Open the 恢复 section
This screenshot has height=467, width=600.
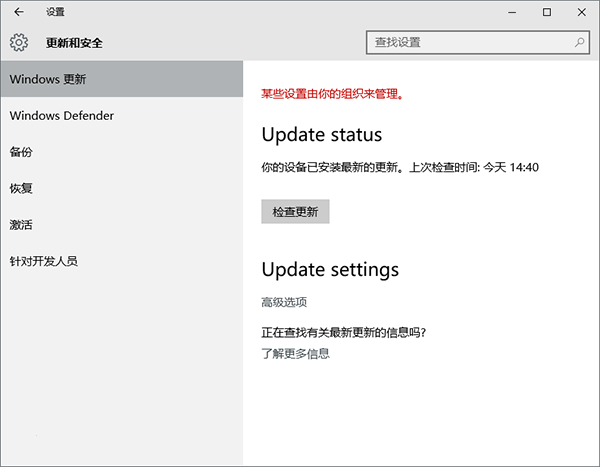point(122,188)
